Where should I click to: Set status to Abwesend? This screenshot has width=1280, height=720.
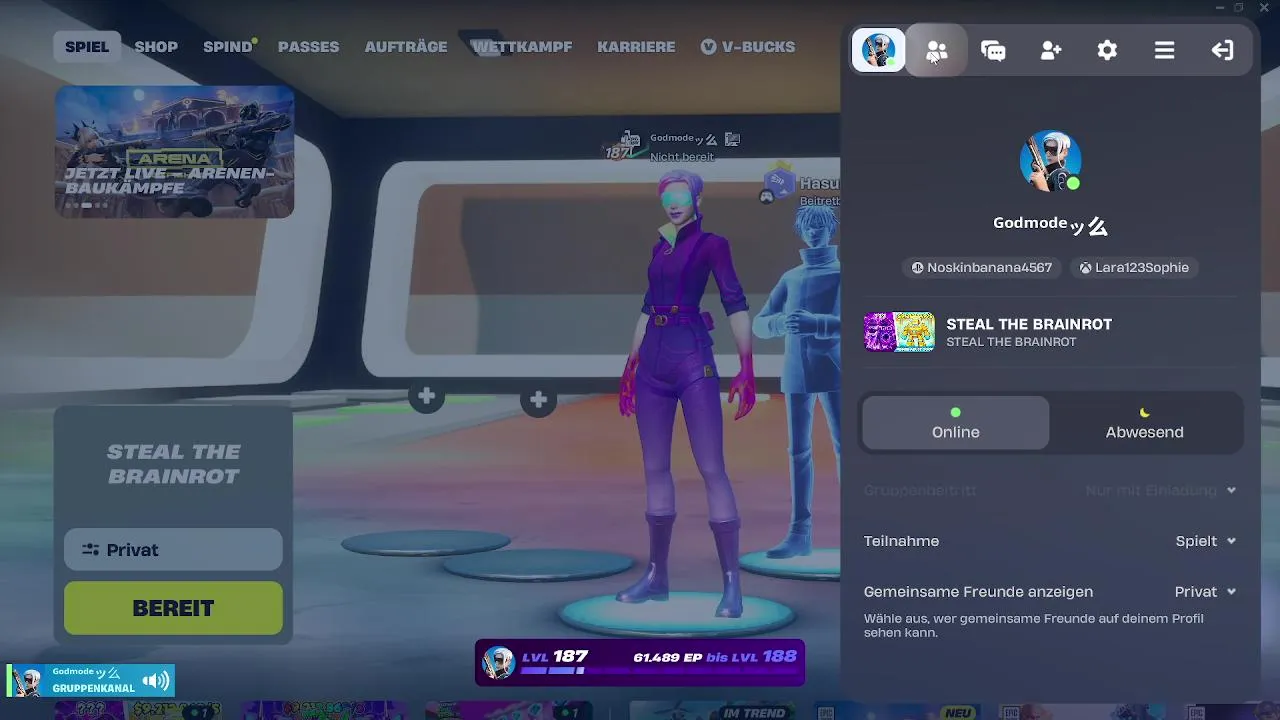(x=1144, y=423)
